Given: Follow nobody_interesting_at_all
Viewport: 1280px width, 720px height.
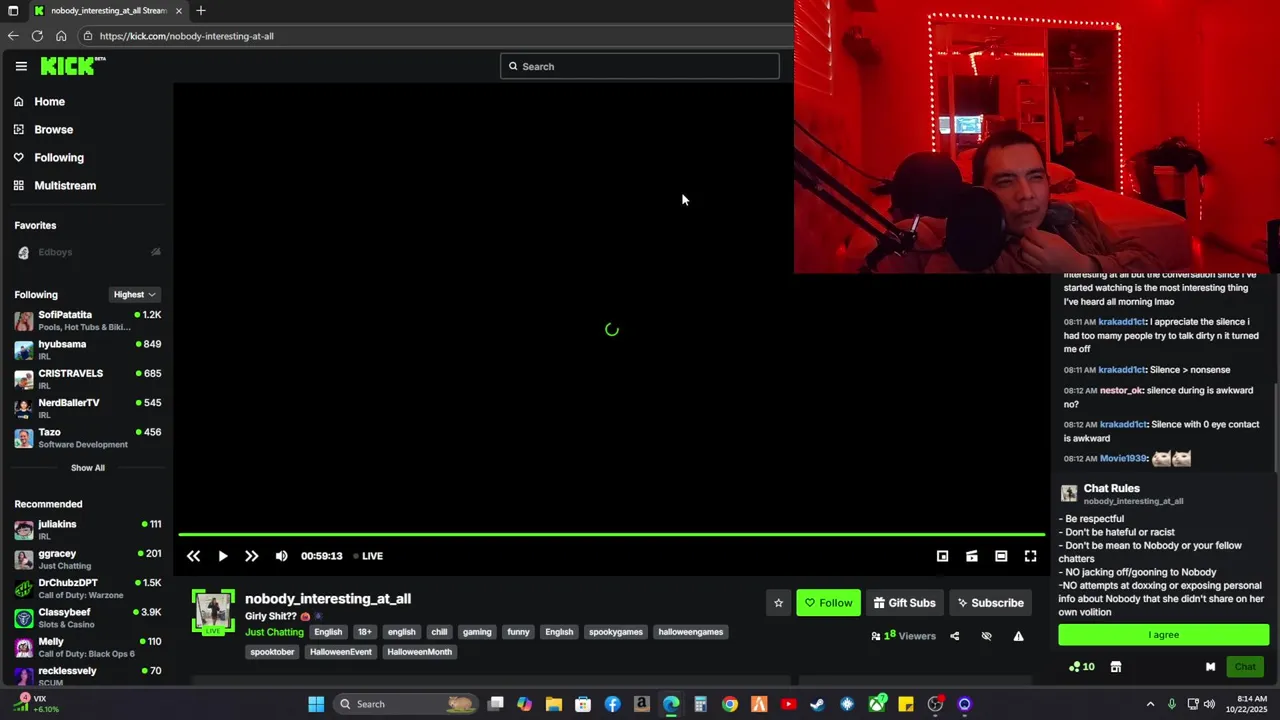Looking at the screenshot, I should (828, 603).
